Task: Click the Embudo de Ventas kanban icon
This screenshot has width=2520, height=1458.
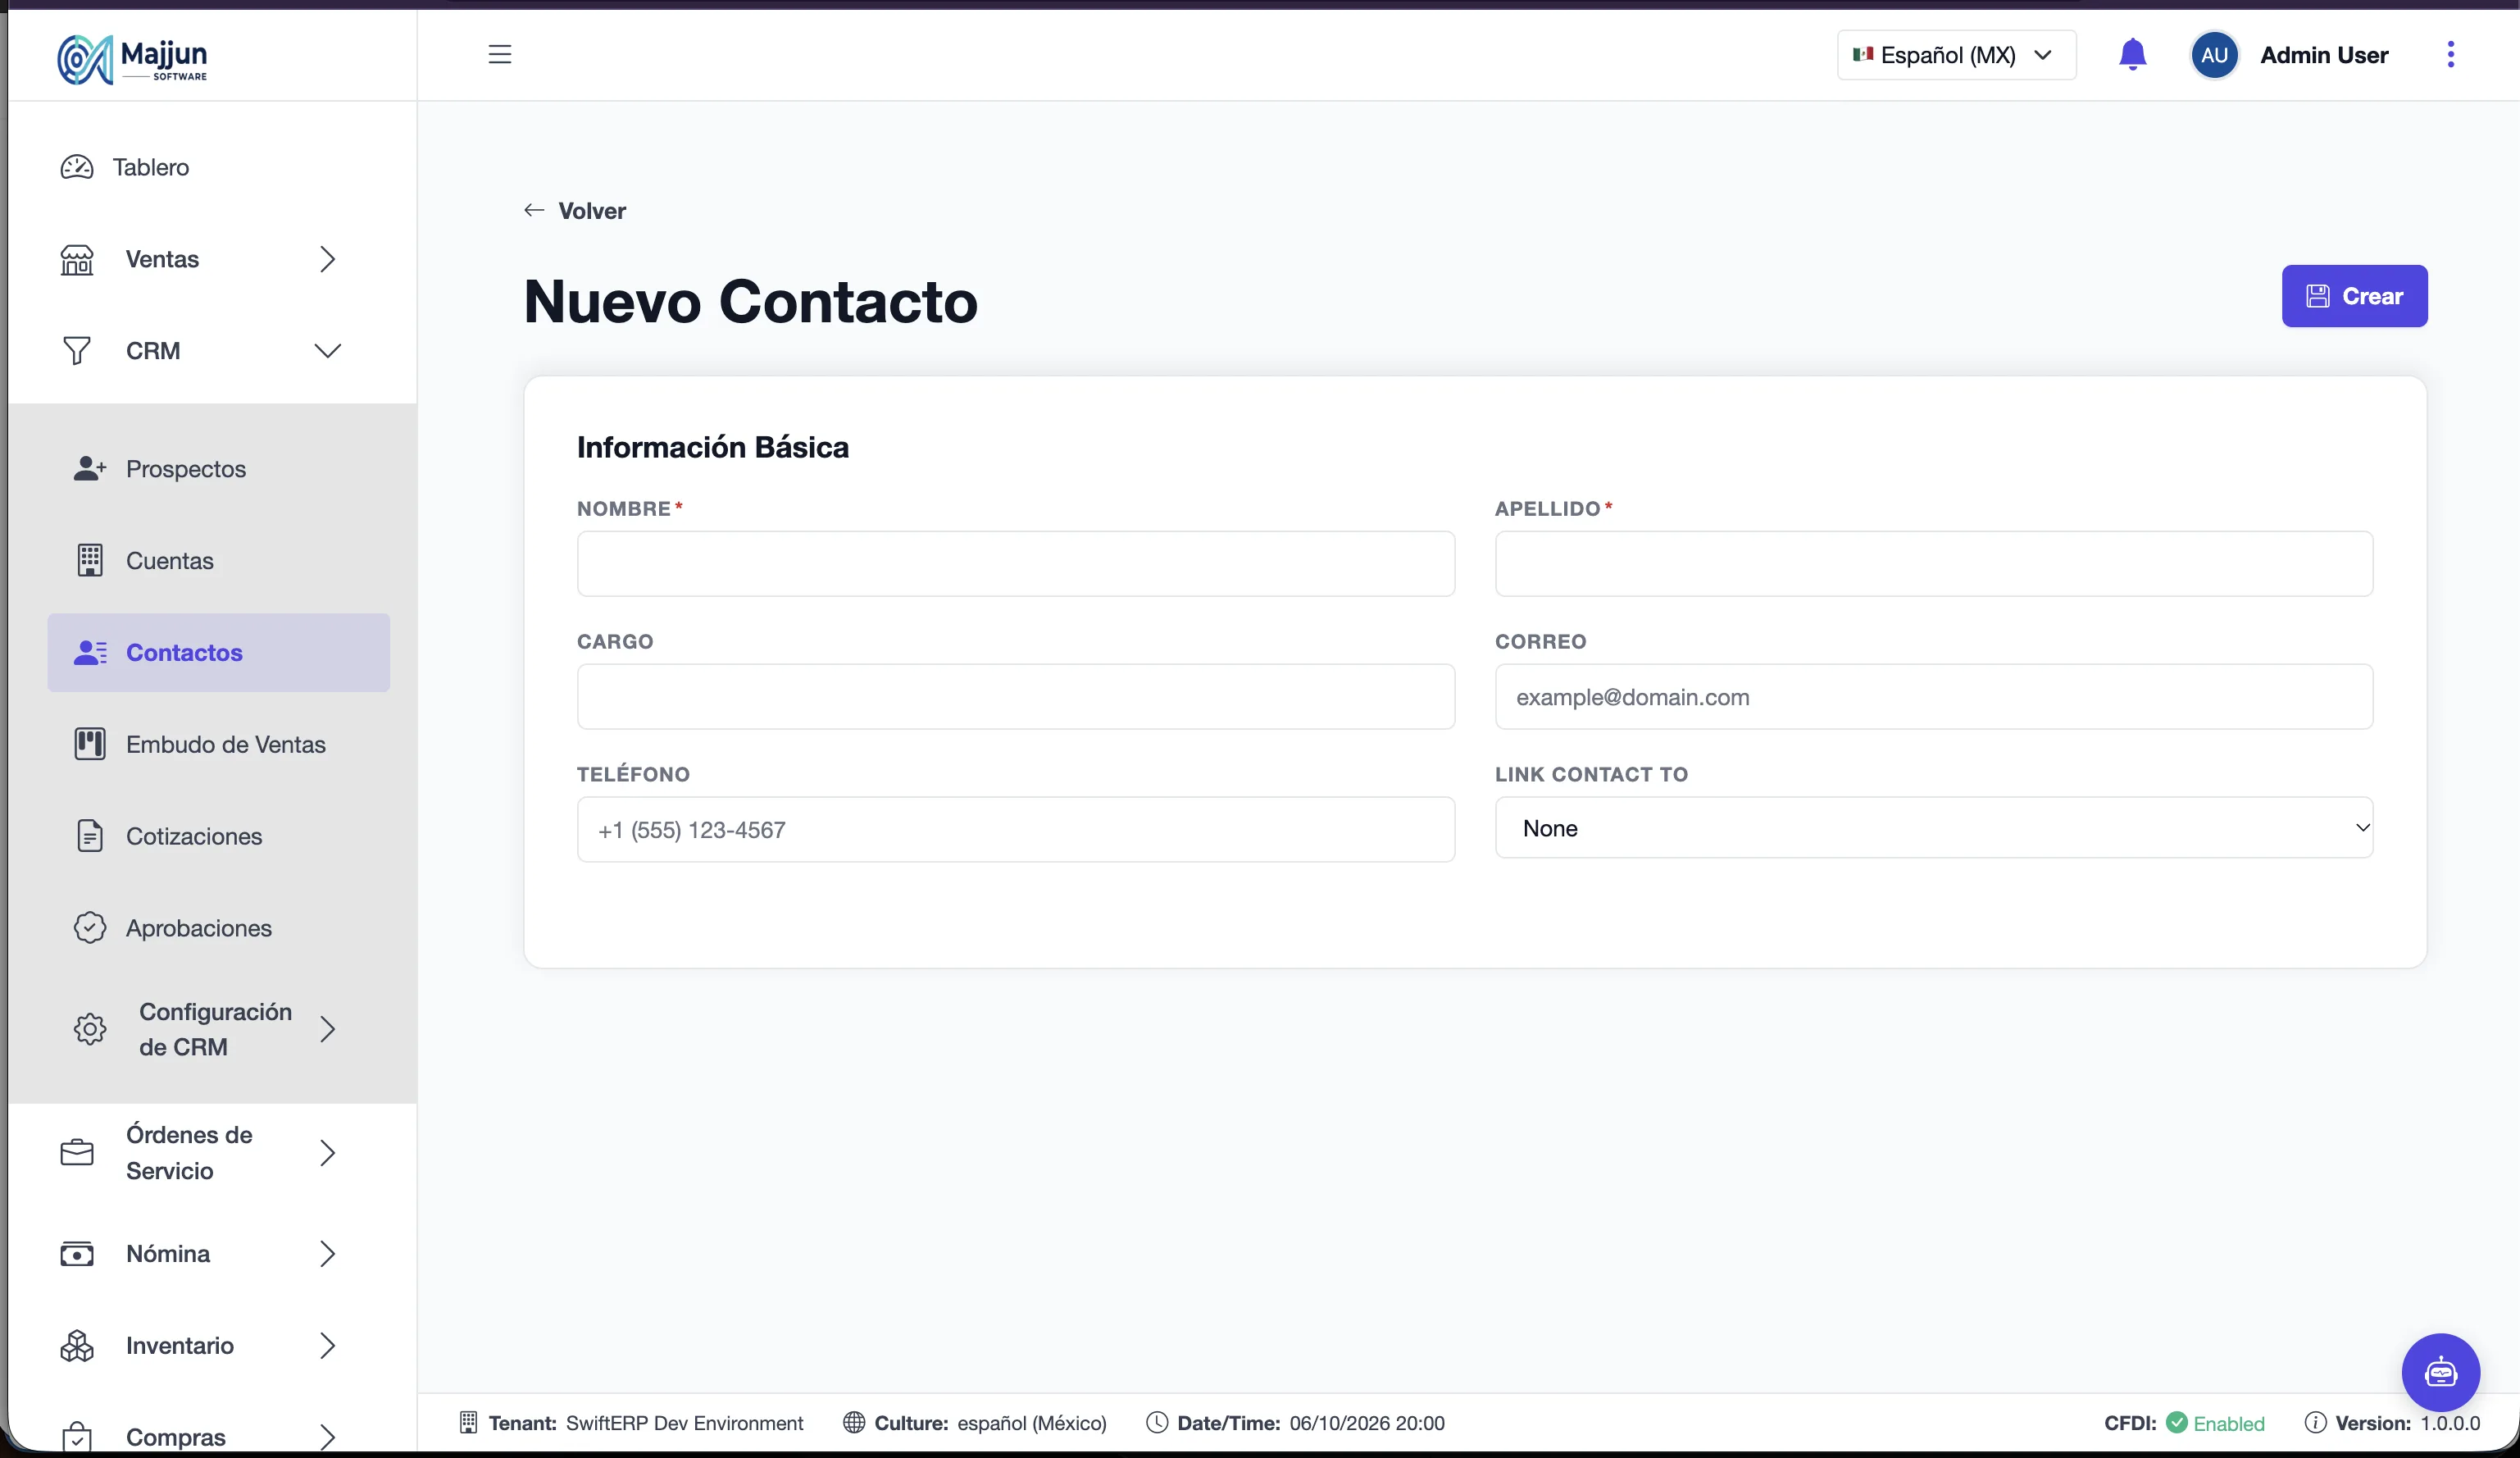Action: coord(90,745)
